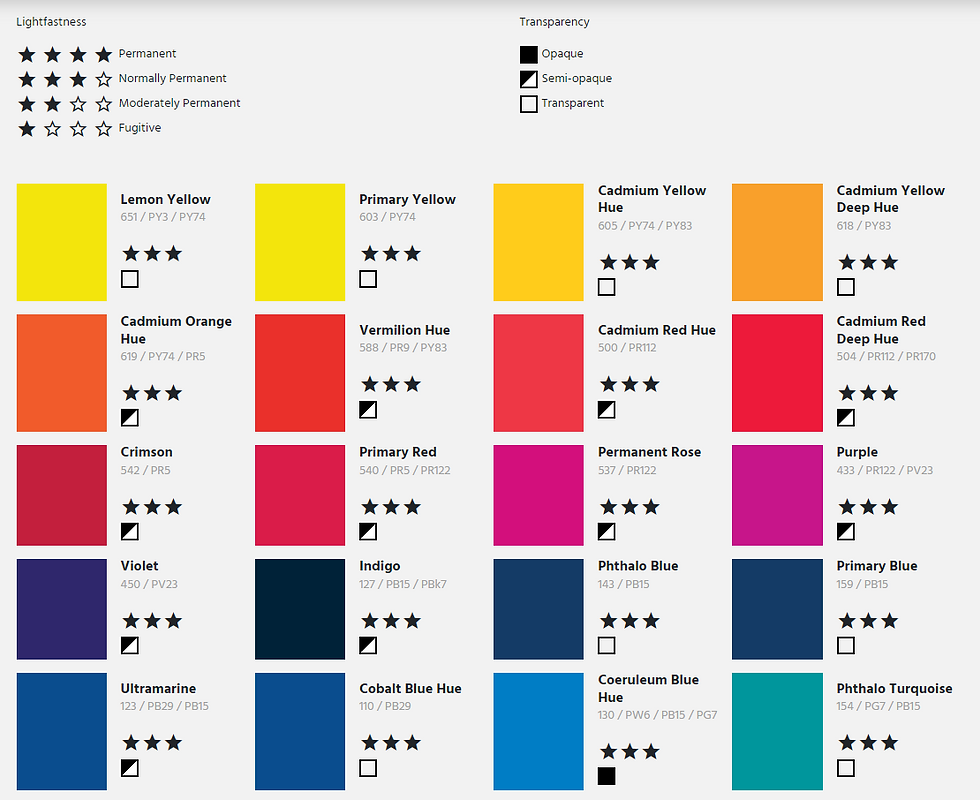This screenshot has width=980, height=800.
Task: Click the Lemon Yellow color swatch
Action: 62,242
